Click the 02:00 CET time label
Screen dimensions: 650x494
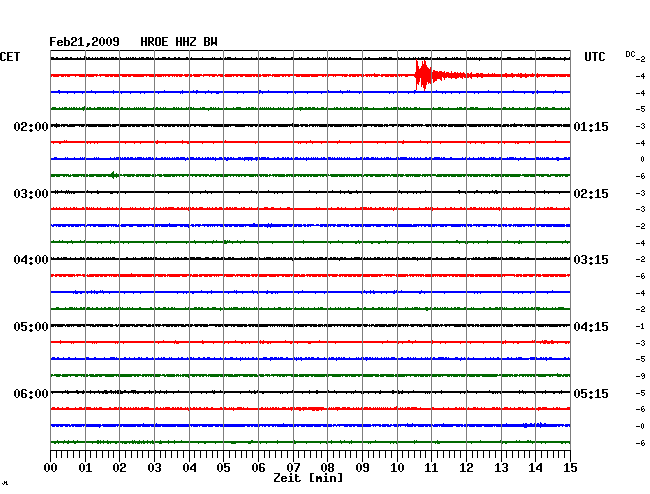coord(31,126)
